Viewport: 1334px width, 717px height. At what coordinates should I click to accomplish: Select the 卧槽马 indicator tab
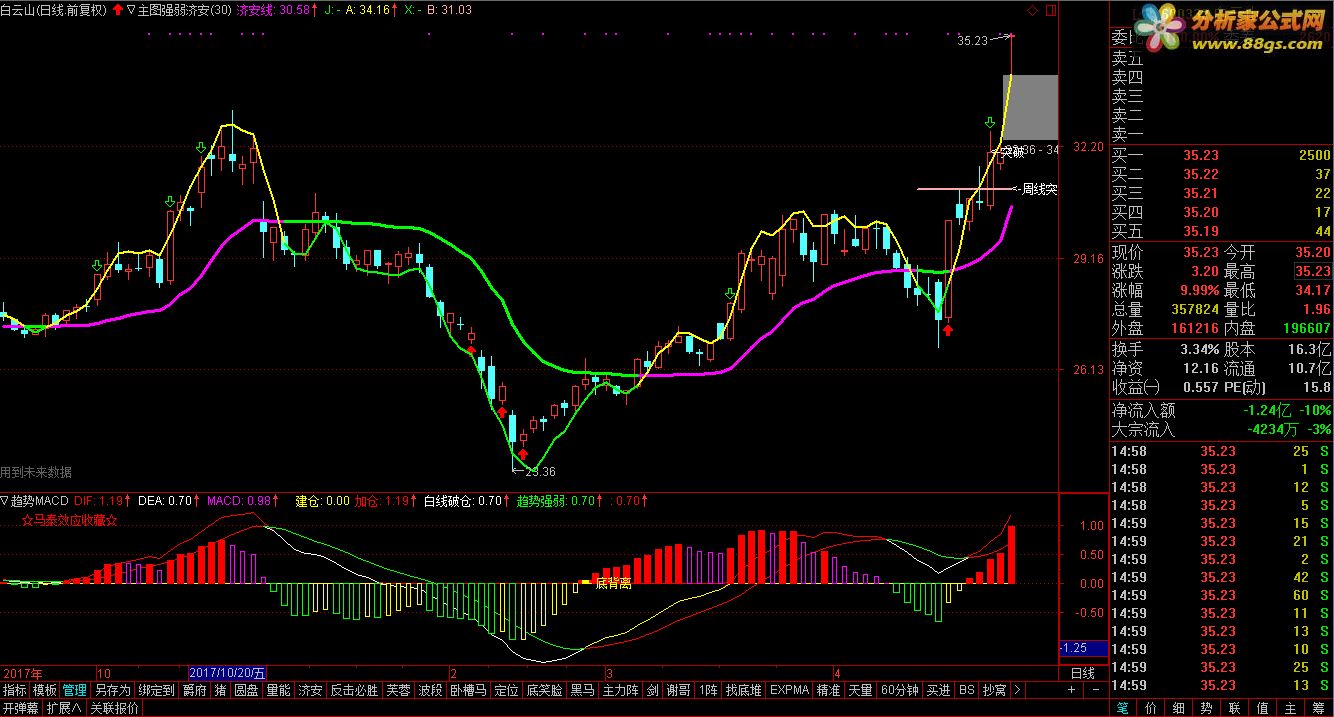[469, 690]
